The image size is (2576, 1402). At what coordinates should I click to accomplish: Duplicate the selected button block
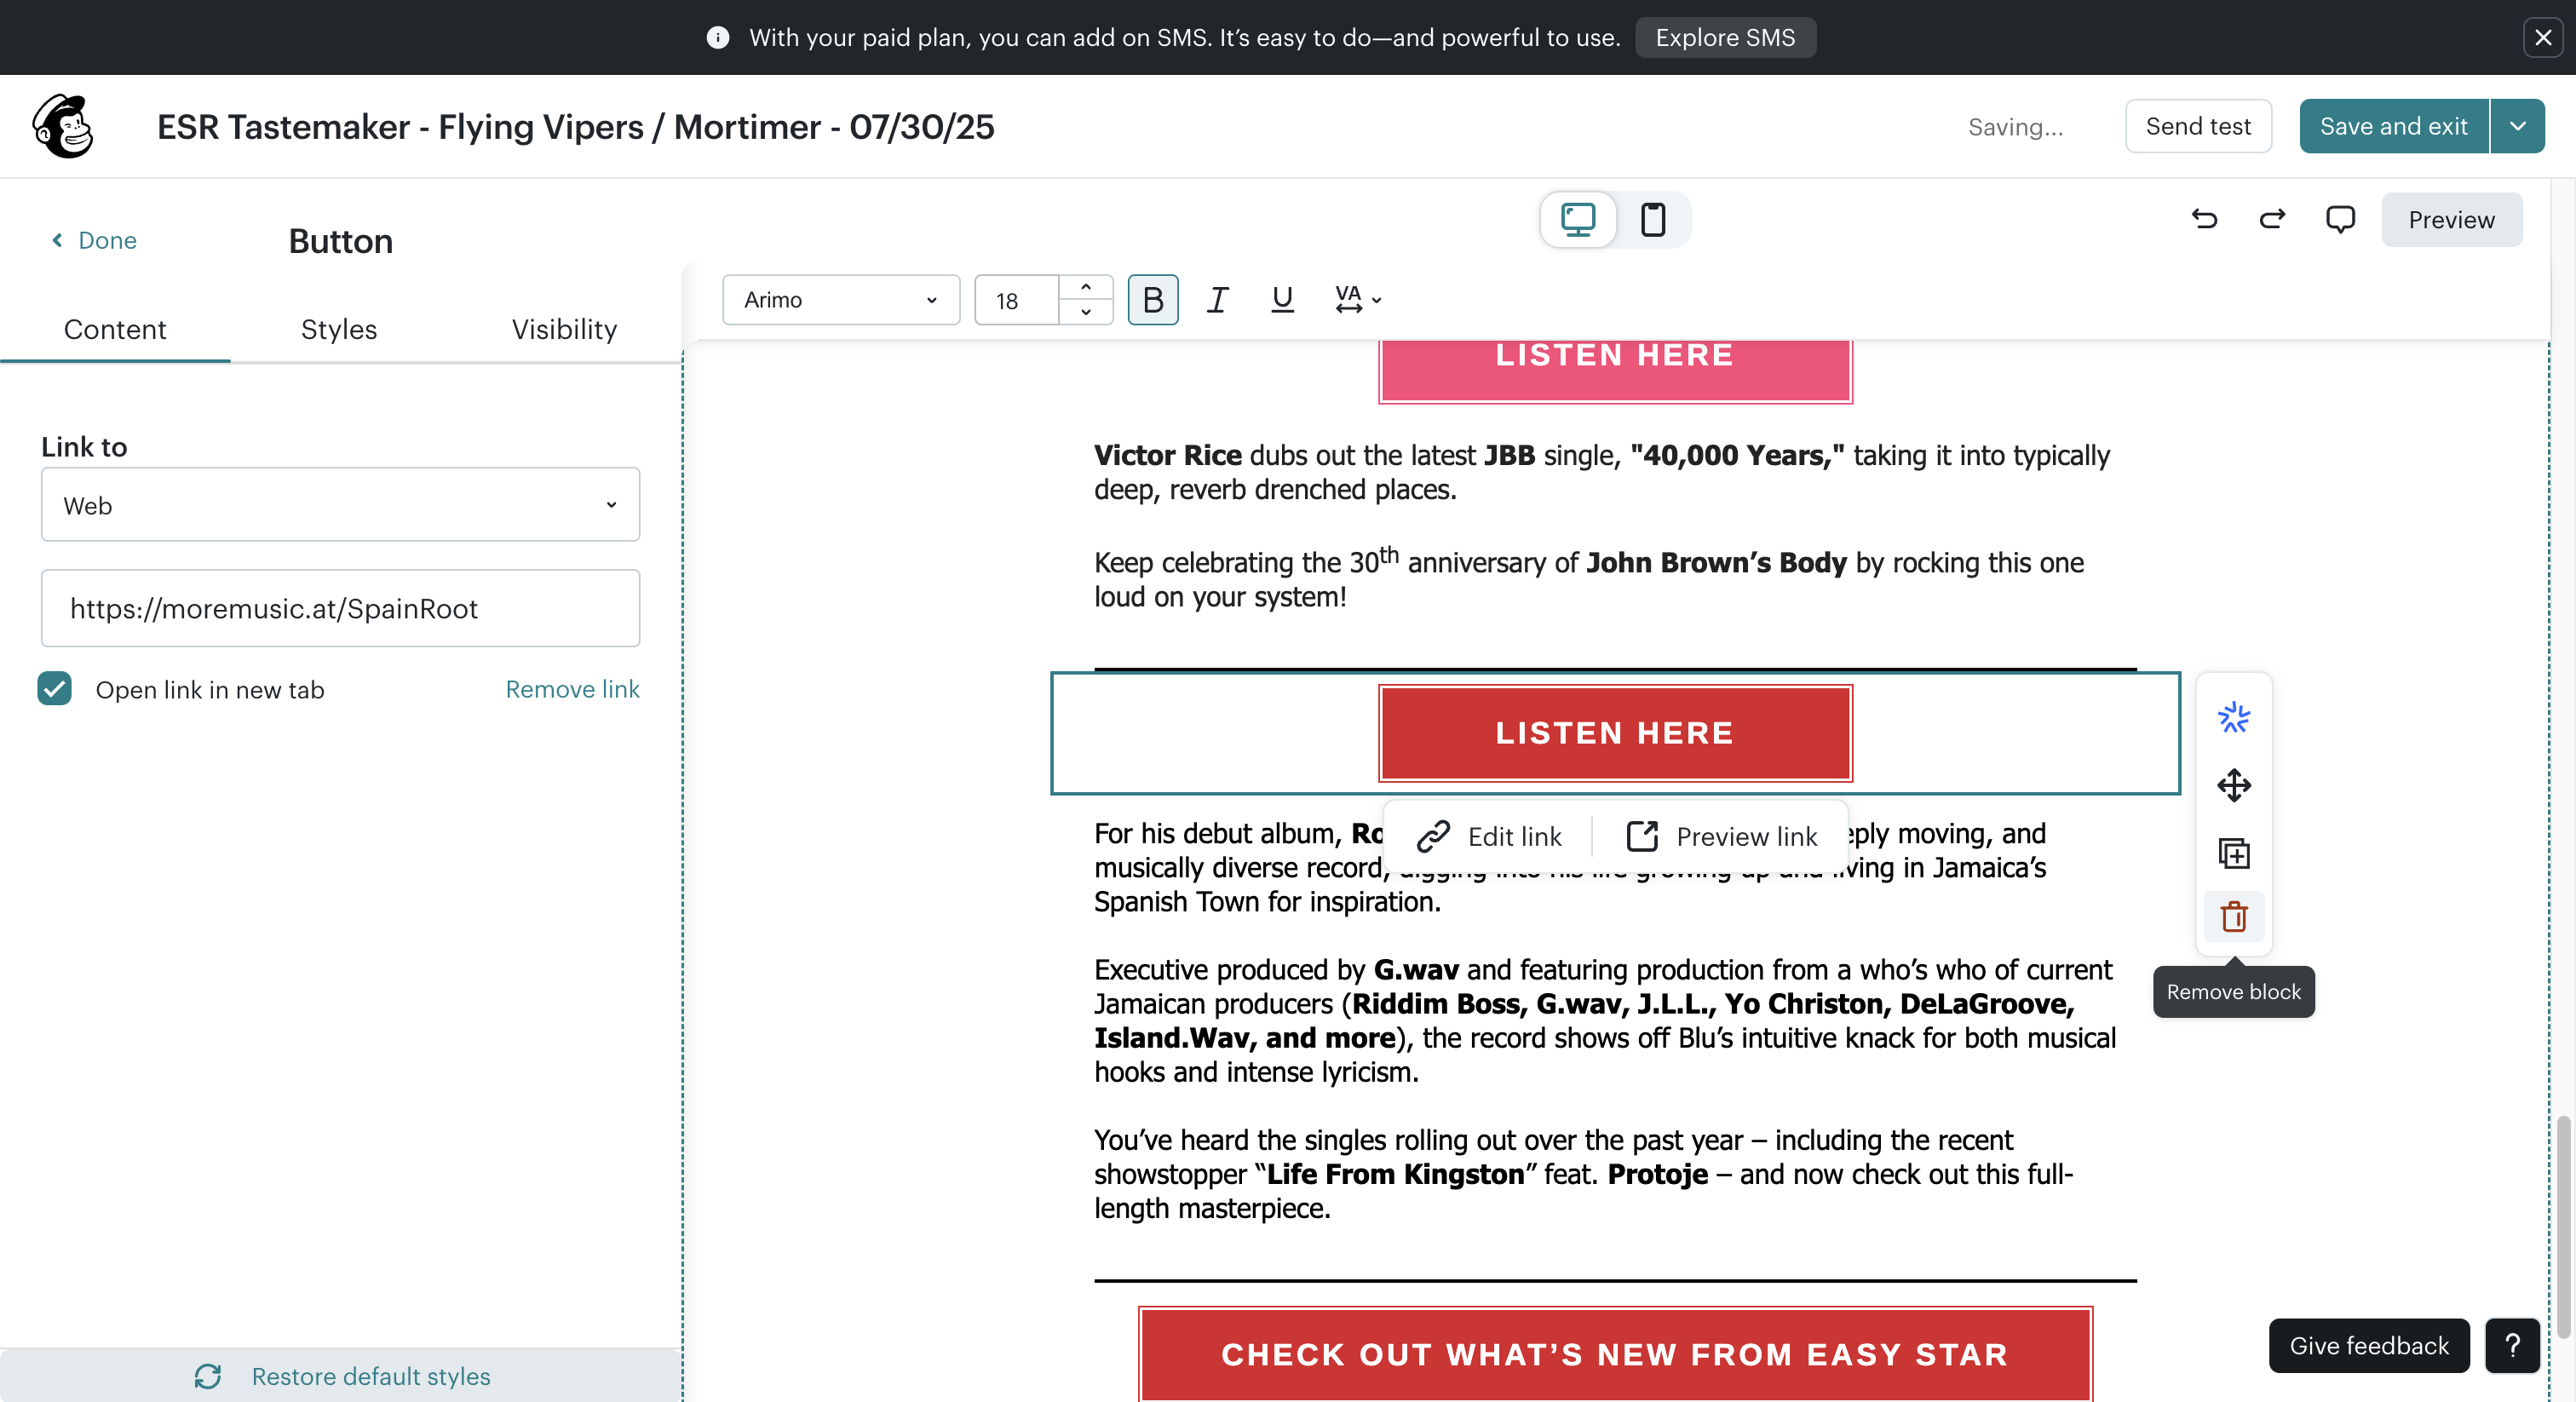tap(2233, 853)
